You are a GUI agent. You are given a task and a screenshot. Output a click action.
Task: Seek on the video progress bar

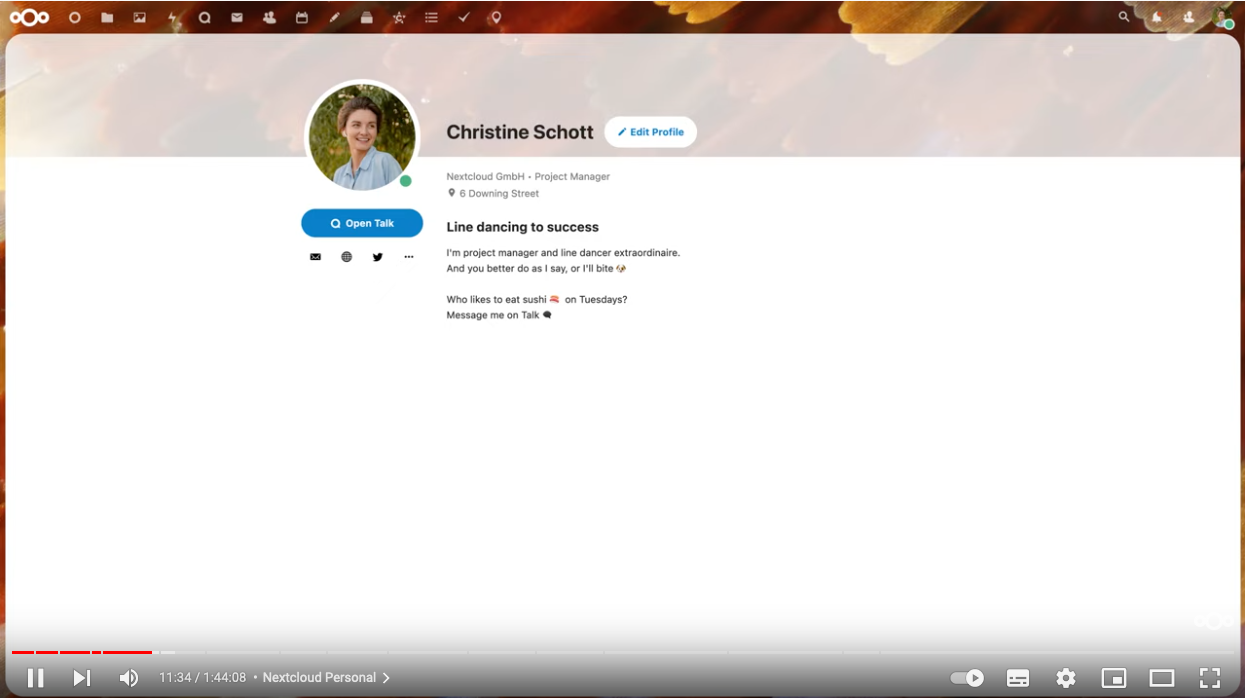[622, 652]
